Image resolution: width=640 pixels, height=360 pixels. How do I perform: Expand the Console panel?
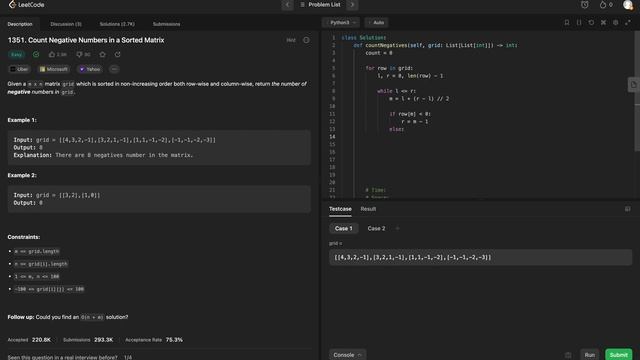tap(347, 355)
